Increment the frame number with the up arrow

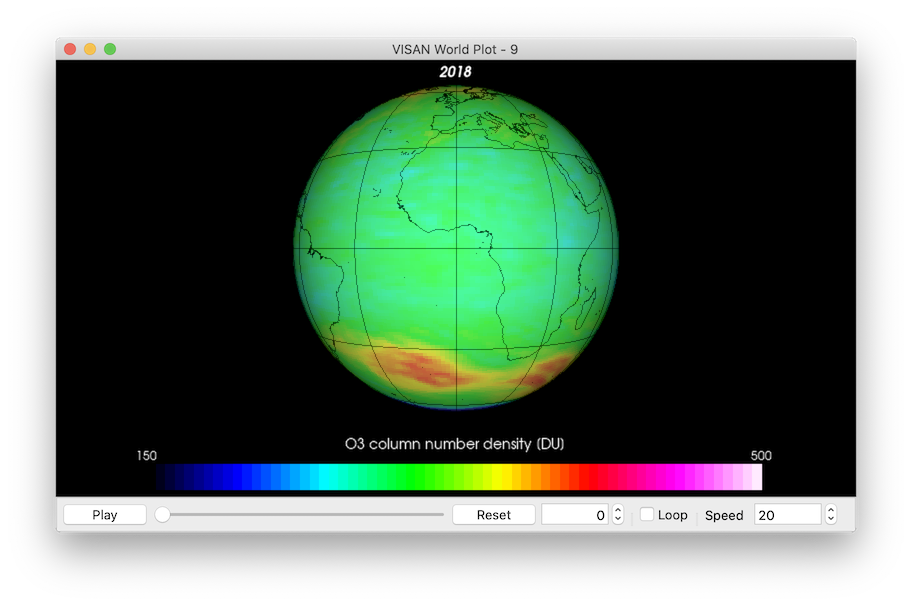pyautogui.click(x=618, y=510)
